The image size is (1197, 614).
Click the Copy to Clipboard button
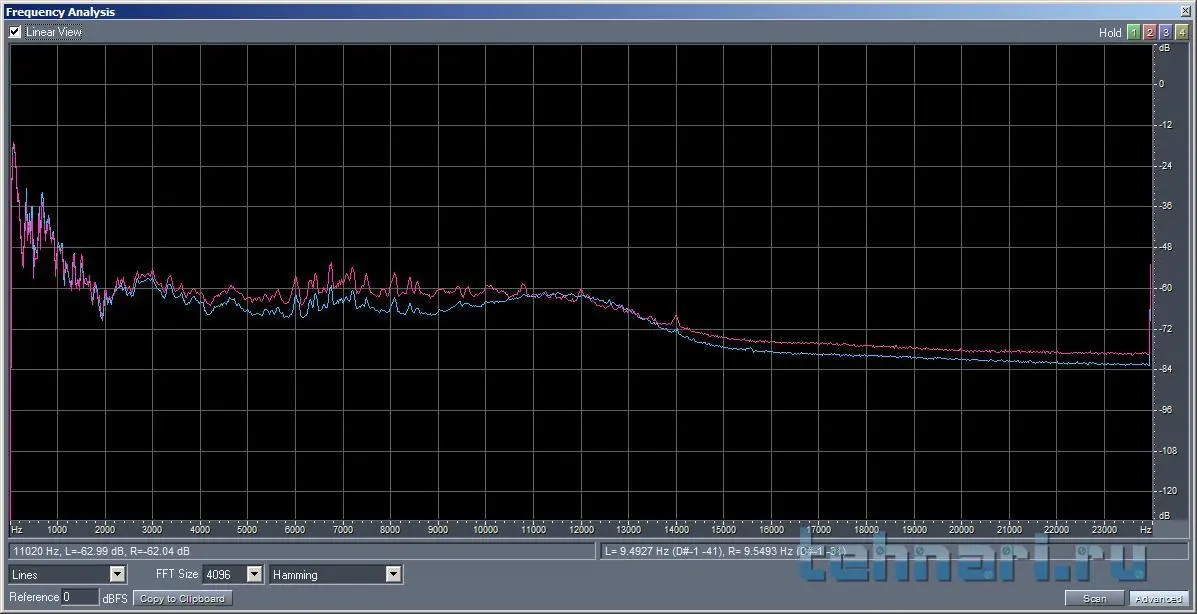tap(182, 598)
